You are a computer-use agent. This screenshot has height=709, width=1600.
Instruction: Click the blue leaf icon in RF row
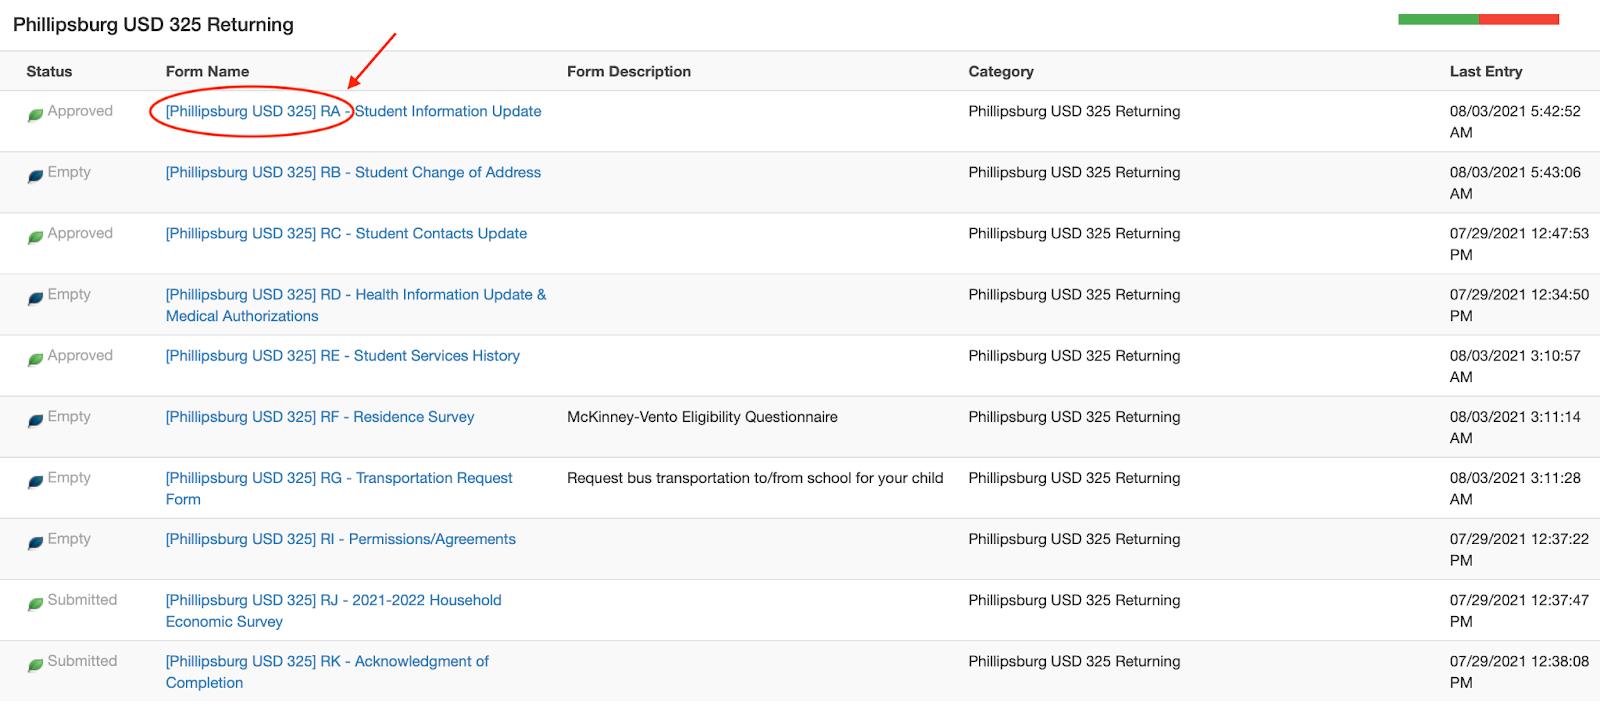coord(35,419)
